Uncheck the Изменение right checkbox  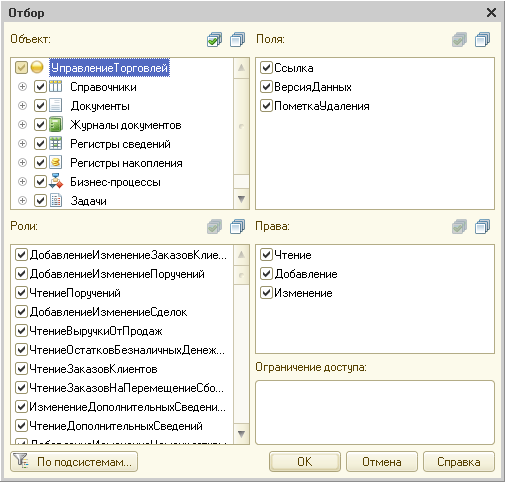tap(266, 293)
